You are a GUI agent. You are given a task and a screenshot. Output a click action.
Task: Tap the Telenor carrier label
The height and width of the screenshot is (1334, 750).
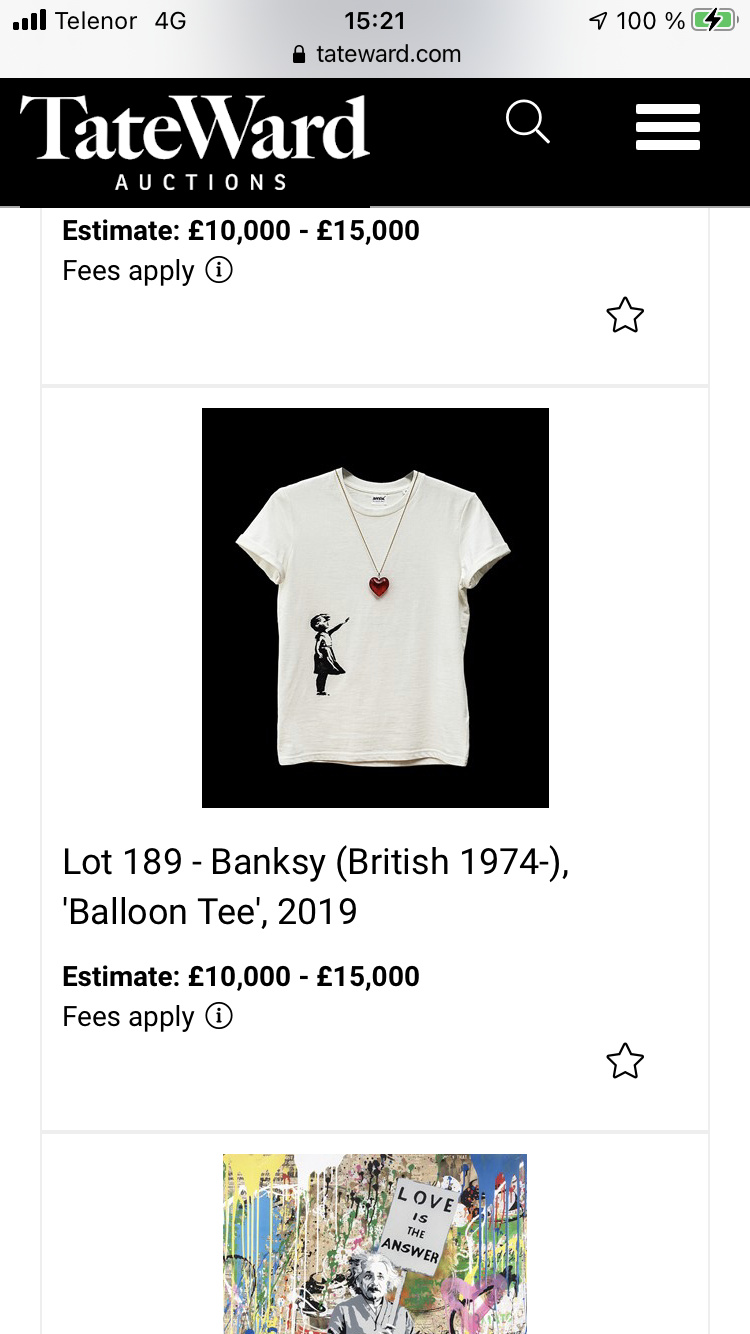(96, 20)
